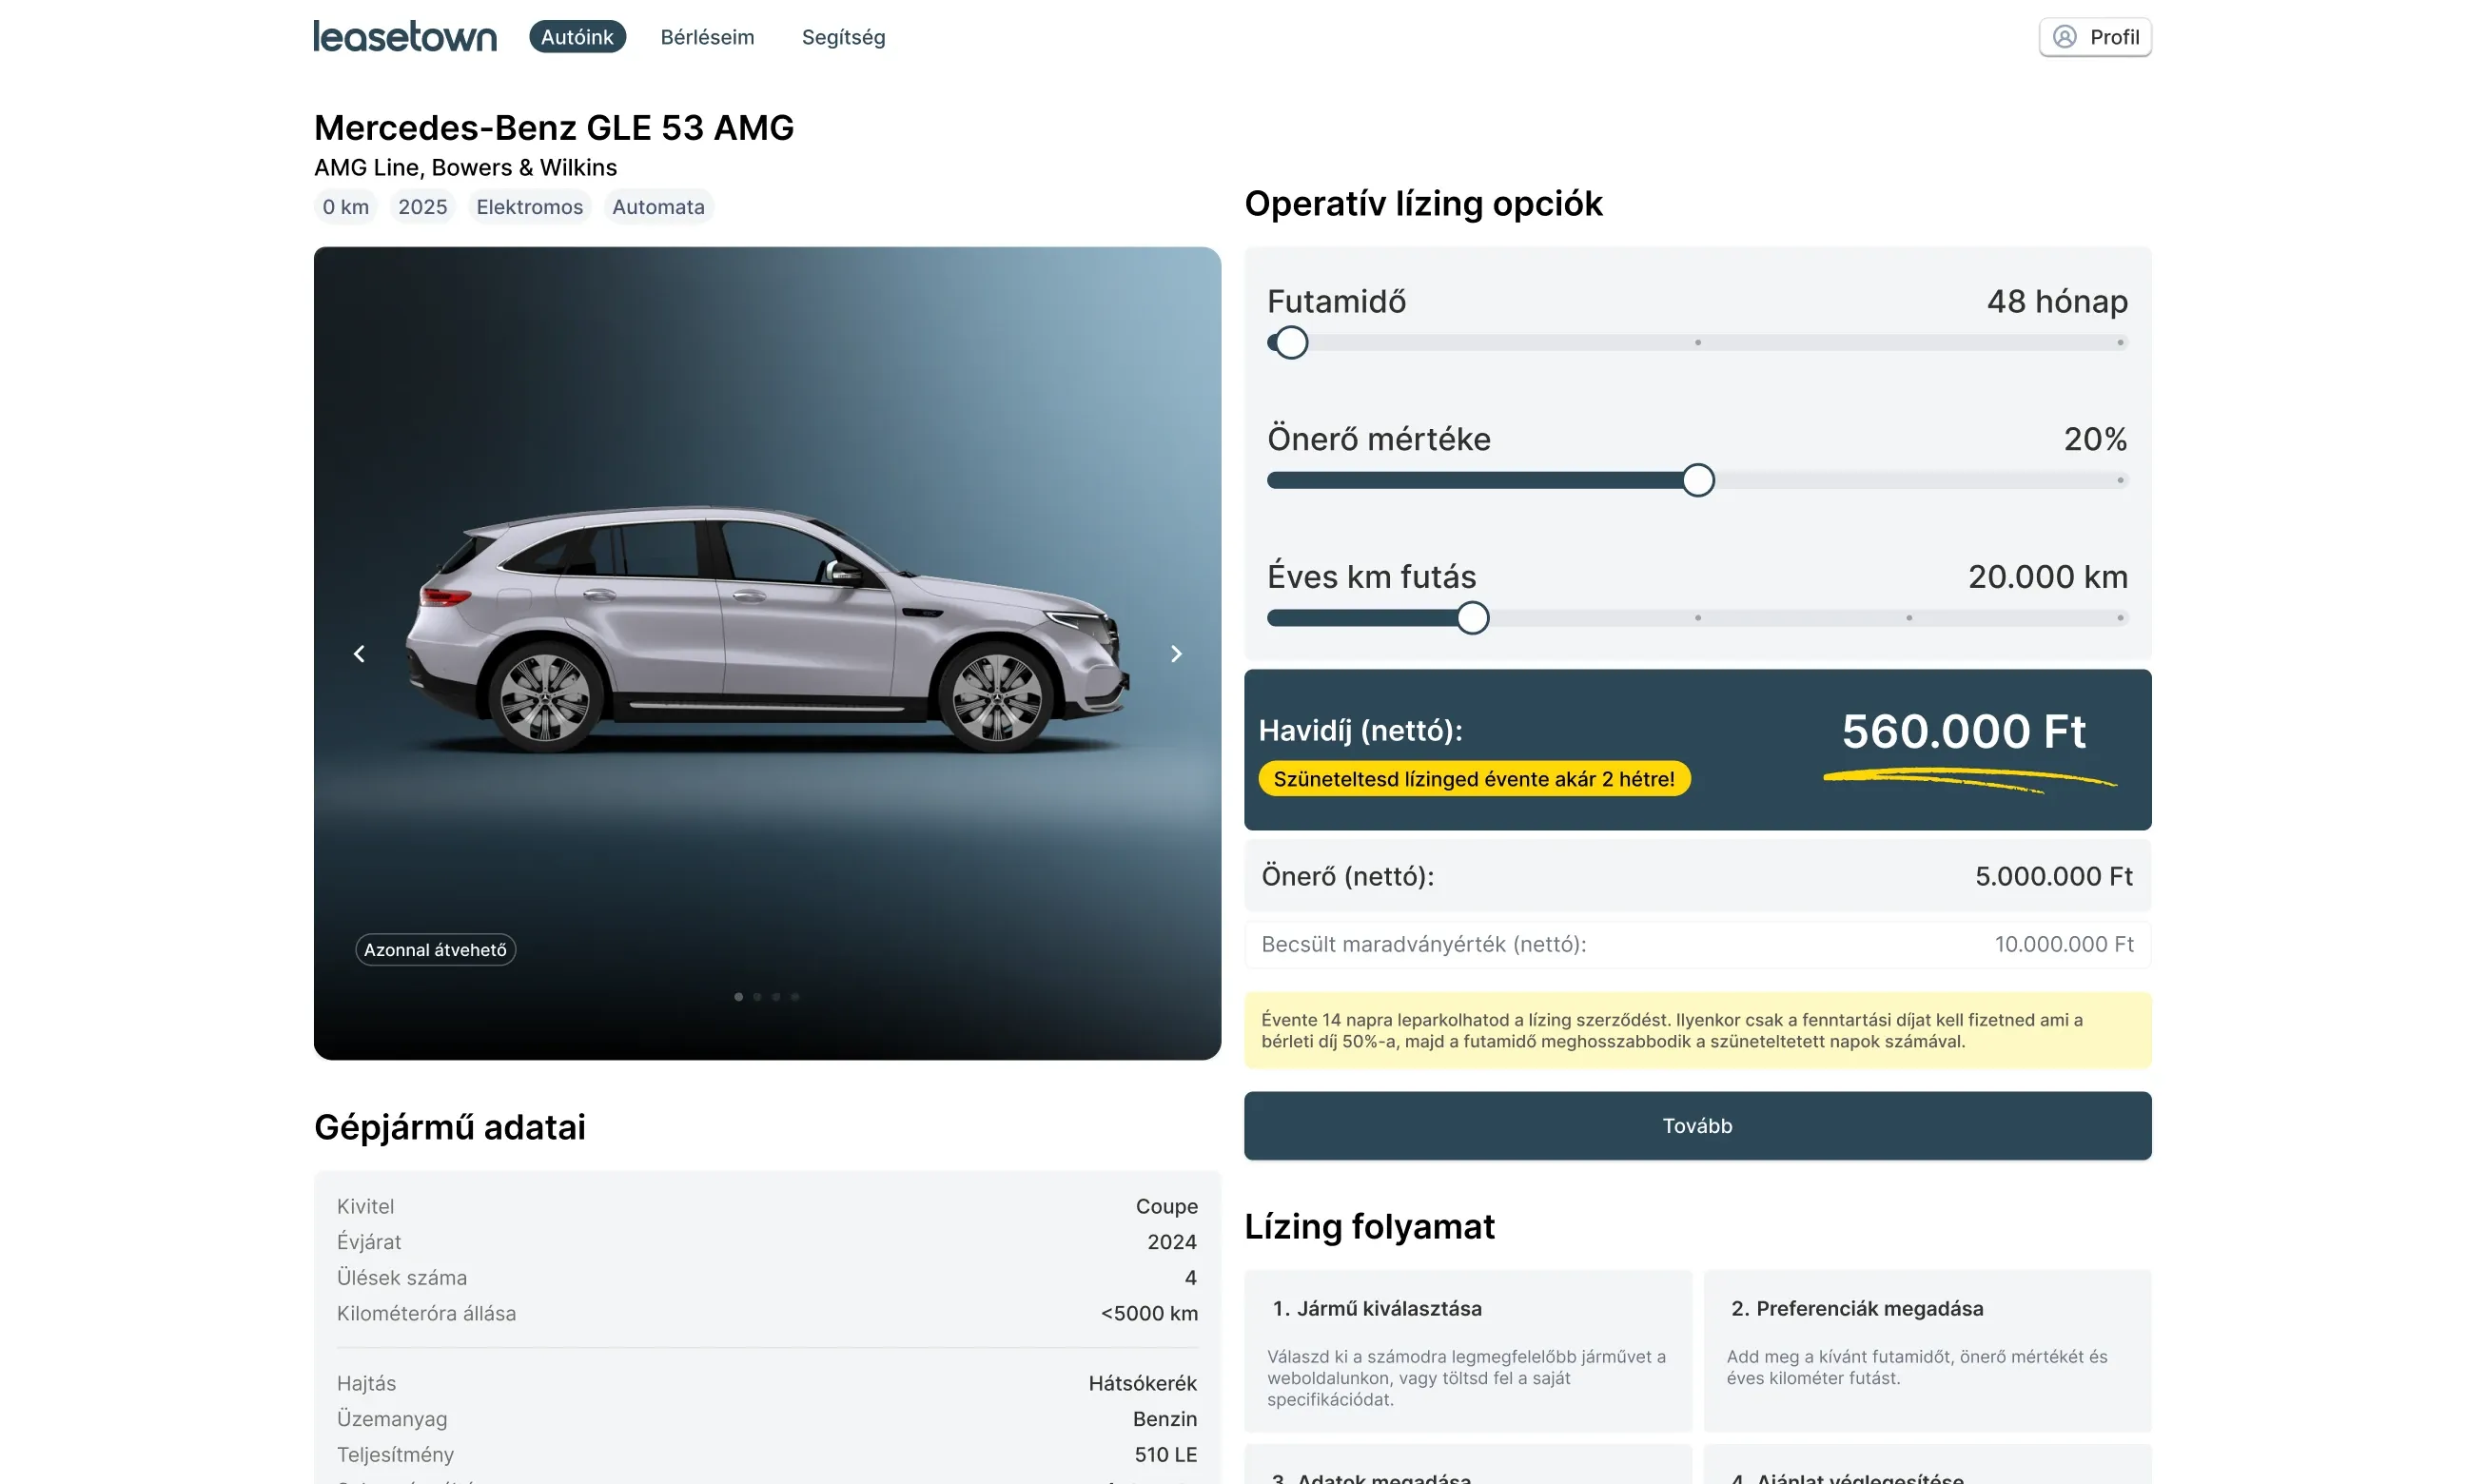Go to Bérléseim menu item
The height and width of the screenshot is (1484, 2466).
click(x=707, y=37)
